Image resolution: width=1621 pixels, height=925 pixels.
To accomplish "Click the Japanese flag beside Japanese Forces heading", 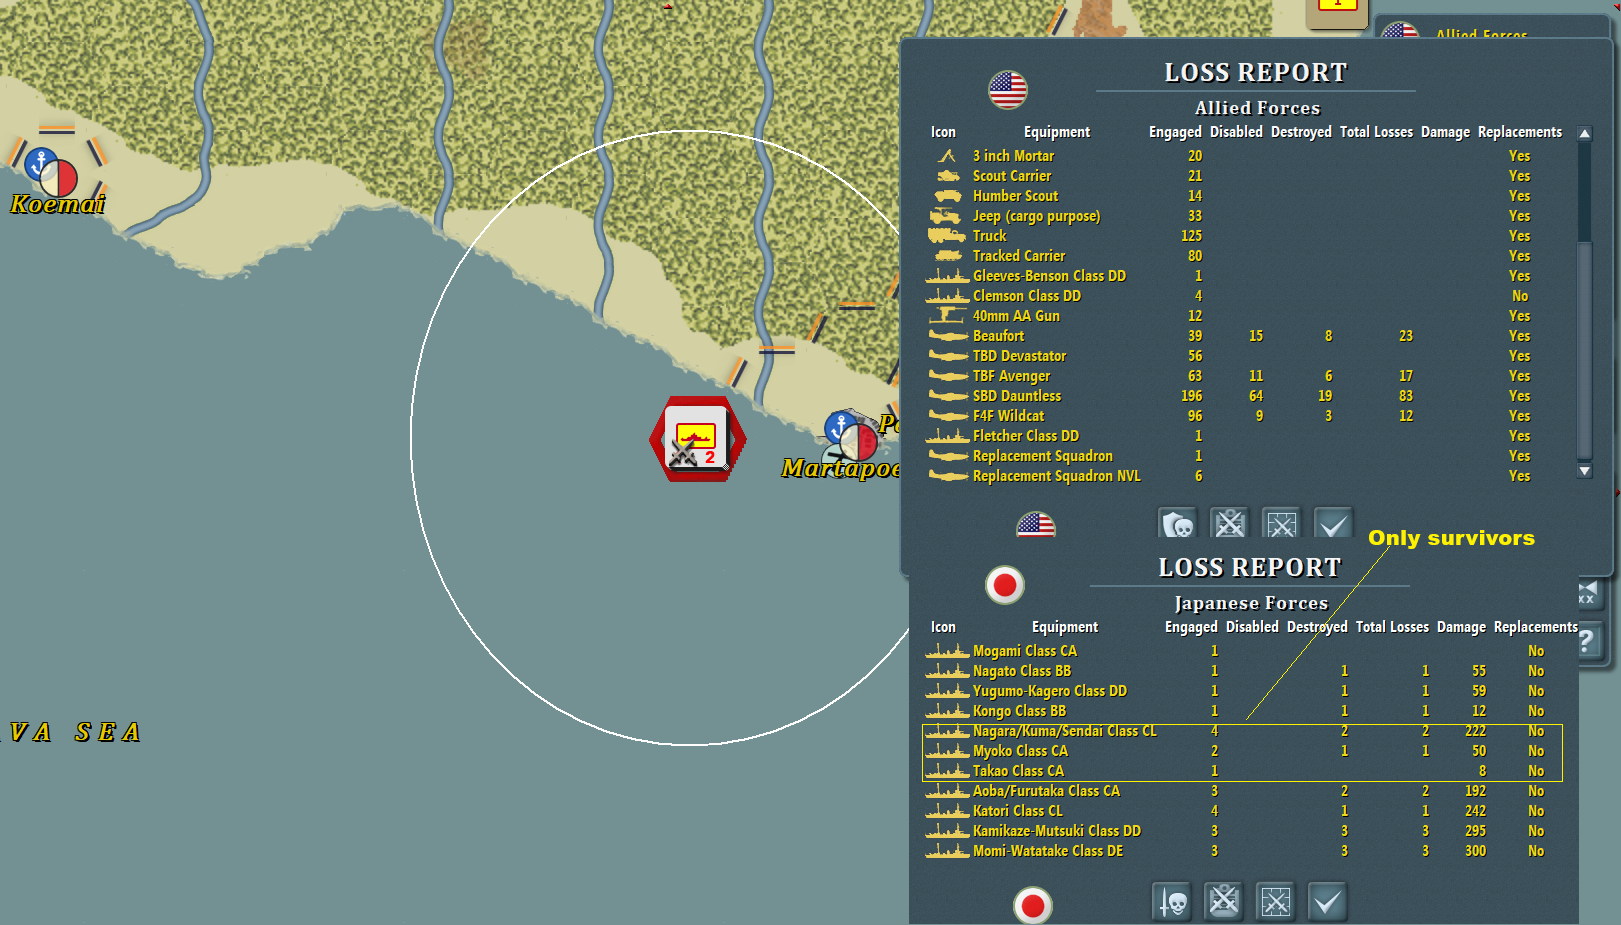I will tap(1005, 585).
